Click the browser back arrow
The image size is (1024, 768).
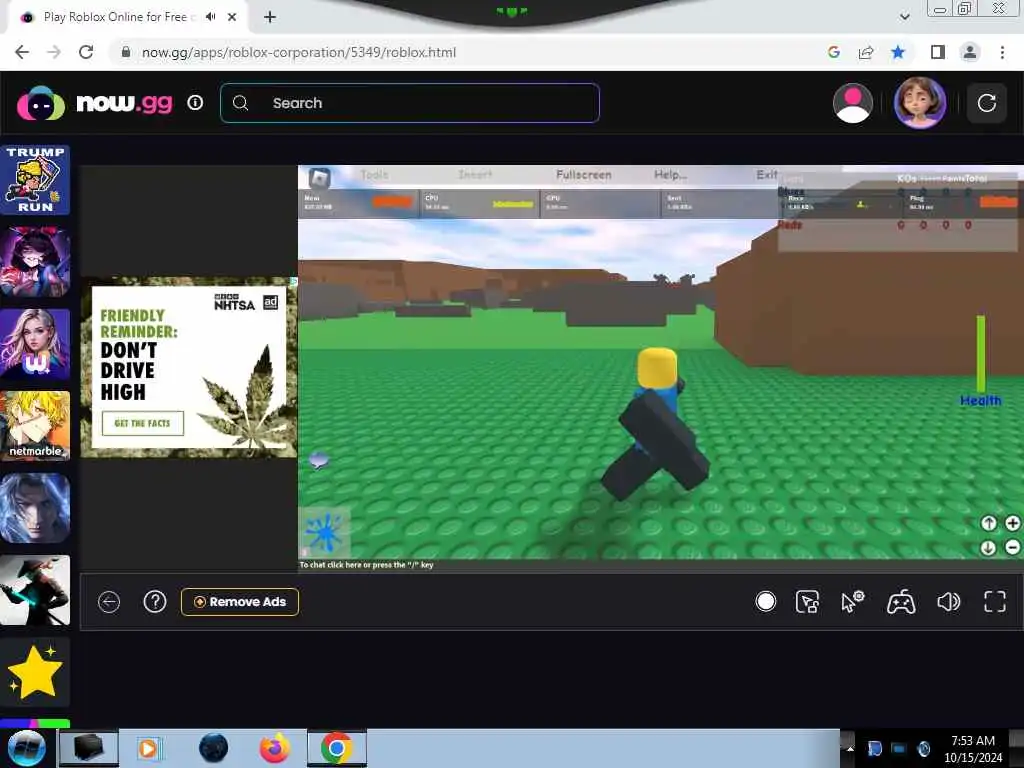click(x=22, y=52)
